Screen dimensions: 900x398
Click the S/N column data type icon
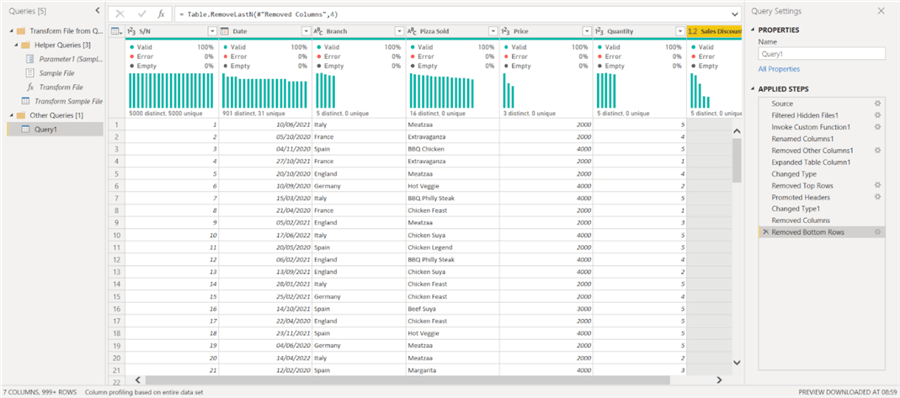pyautogui.click(x=131, y=32)
